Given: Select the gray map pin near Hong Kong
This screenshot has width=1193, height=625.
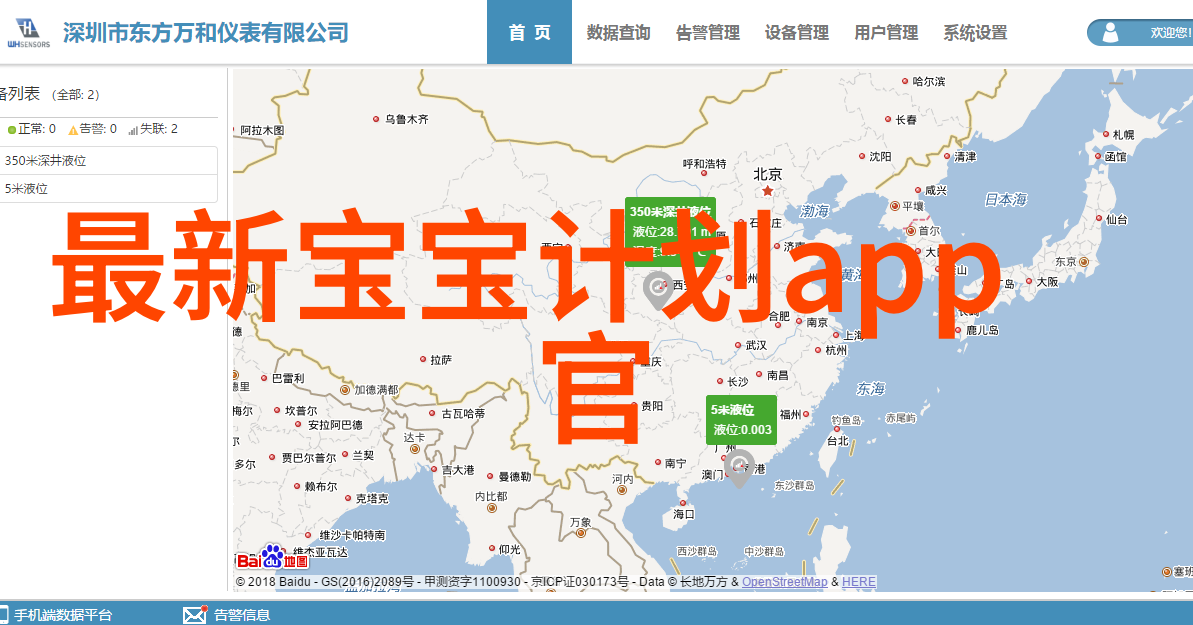Looking at the screenshot, I should 738,467.
